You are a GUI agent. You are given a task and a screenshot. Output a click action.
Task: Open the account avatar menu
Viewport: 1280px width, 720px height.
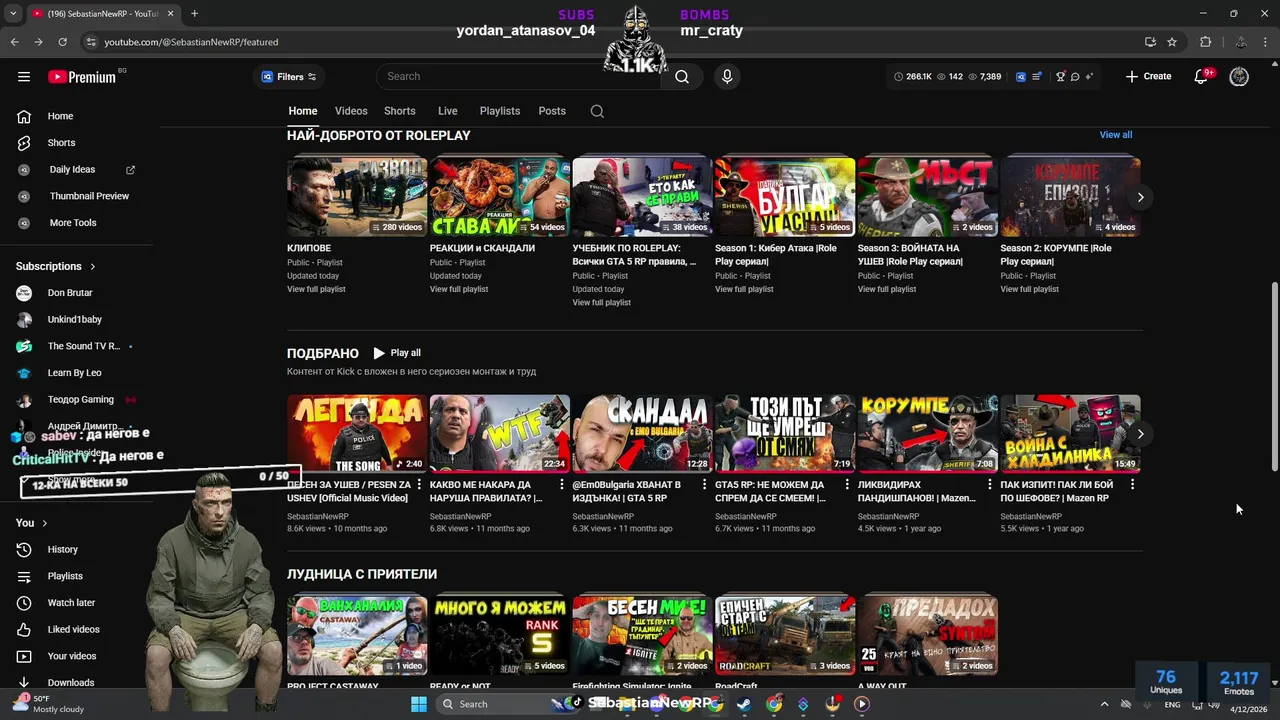coord(1239,77)
